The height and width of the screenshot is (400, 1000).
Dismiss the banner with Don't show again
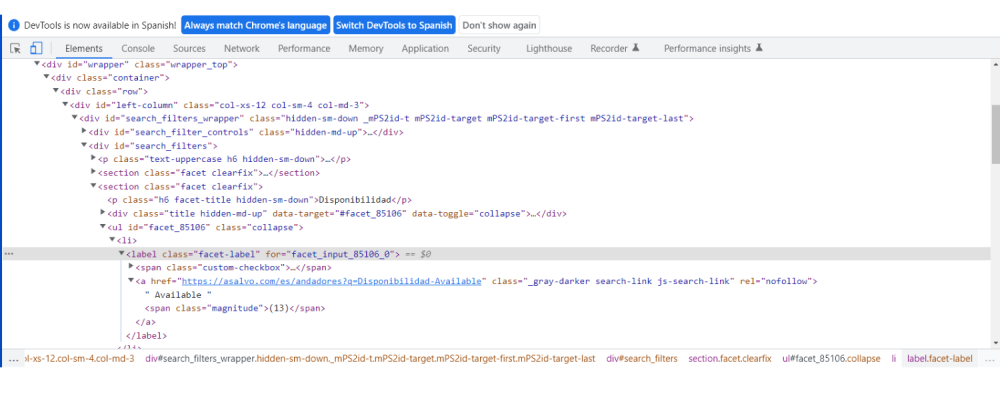(x=499, y=26)
